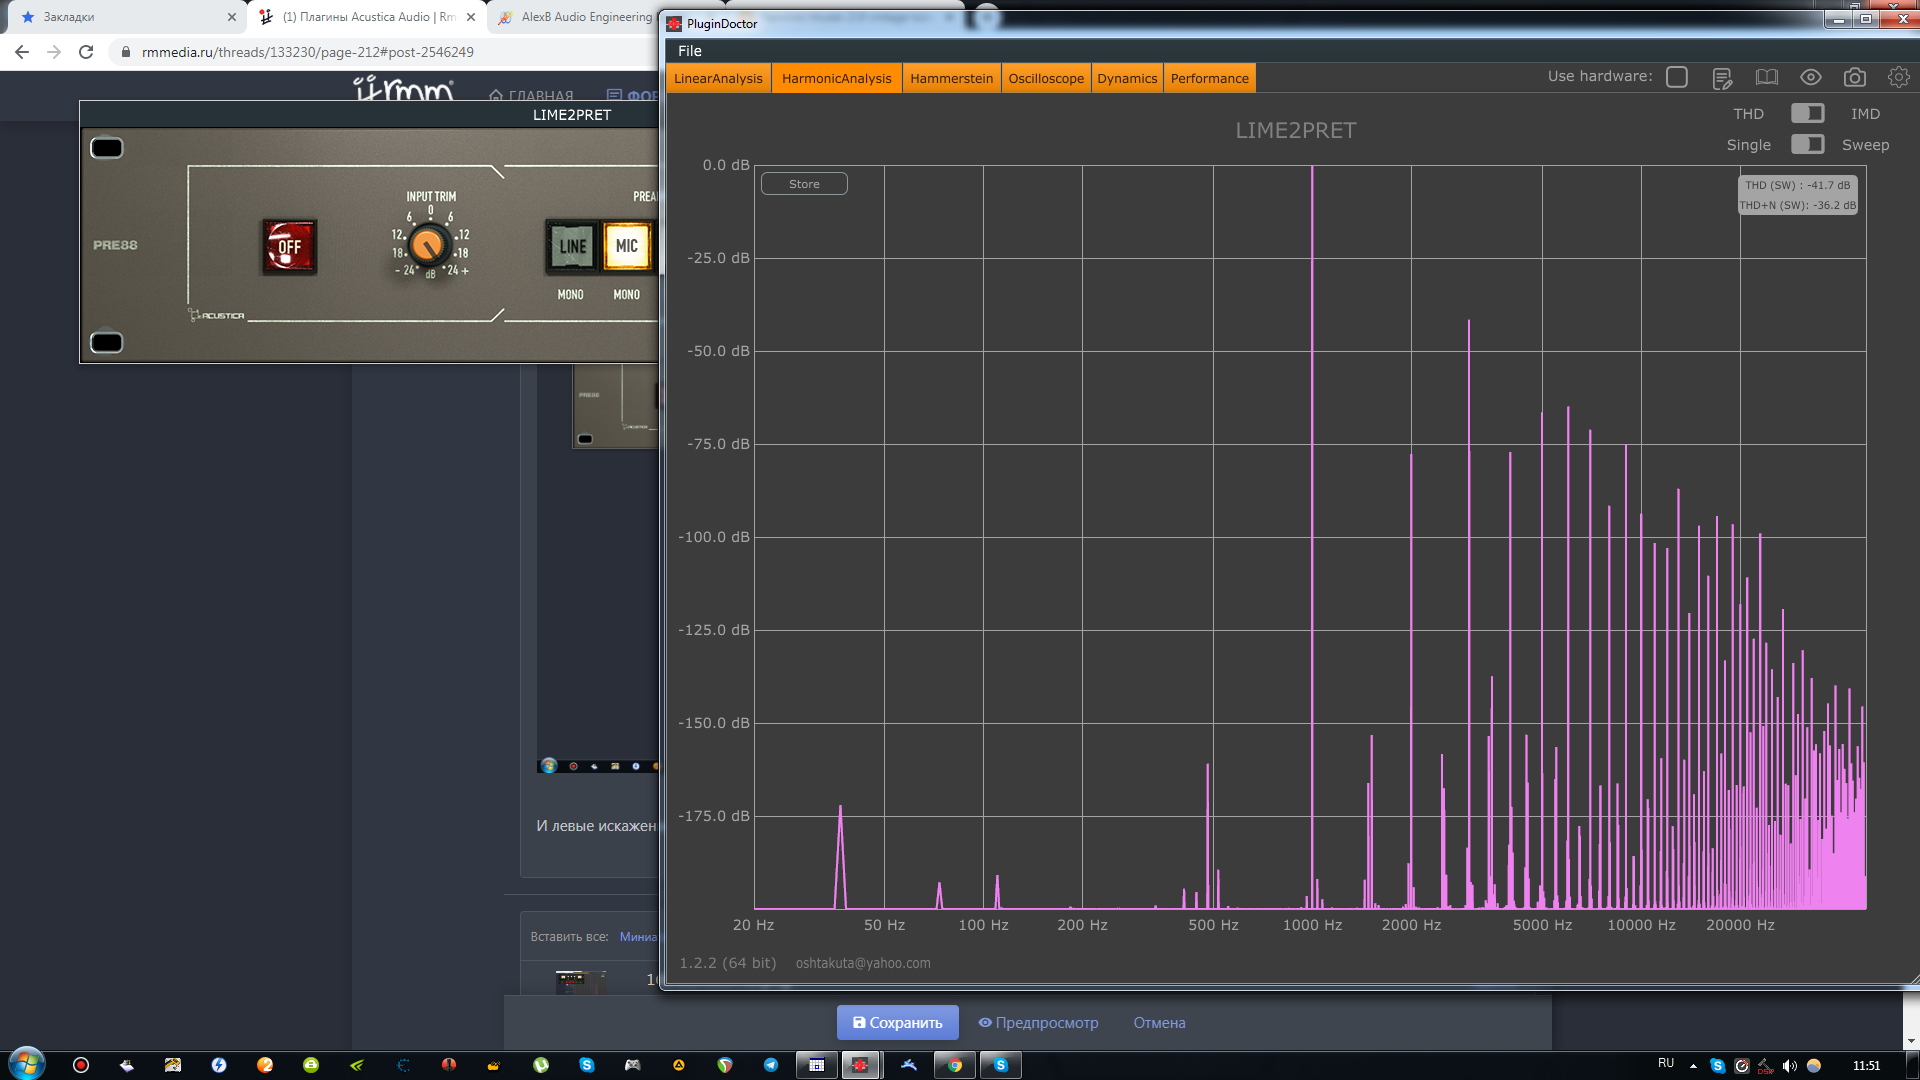1920x1080 pixels.
Task: Click the Сохранить save button
Action: 897,1022
